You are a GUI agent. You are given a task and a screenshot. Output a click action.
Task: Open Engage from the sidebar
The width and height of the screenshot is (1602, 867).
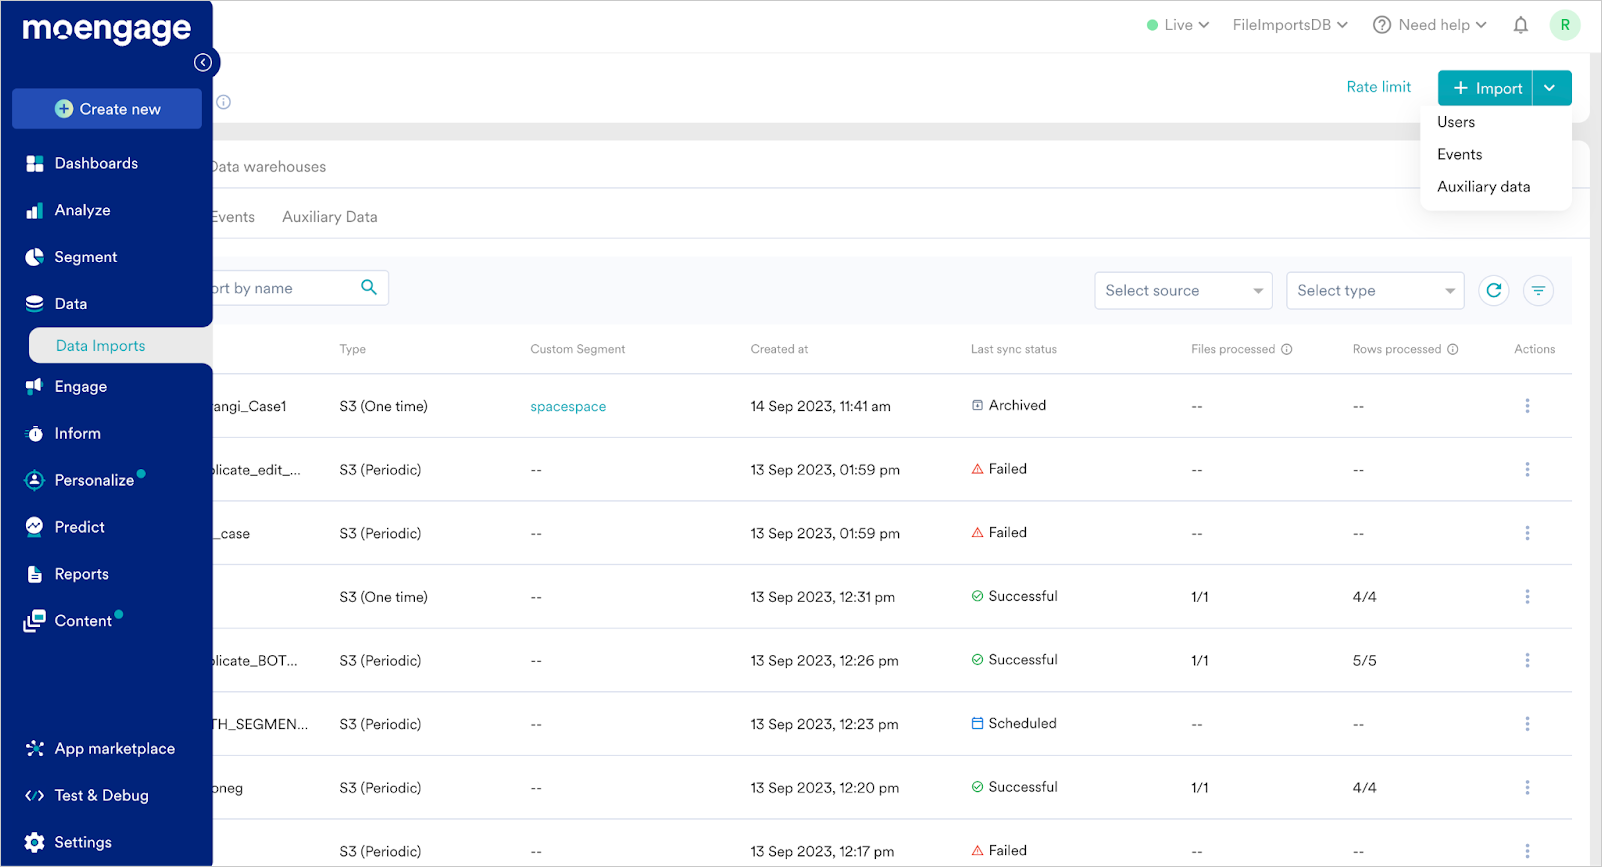[x=81, y=387]
